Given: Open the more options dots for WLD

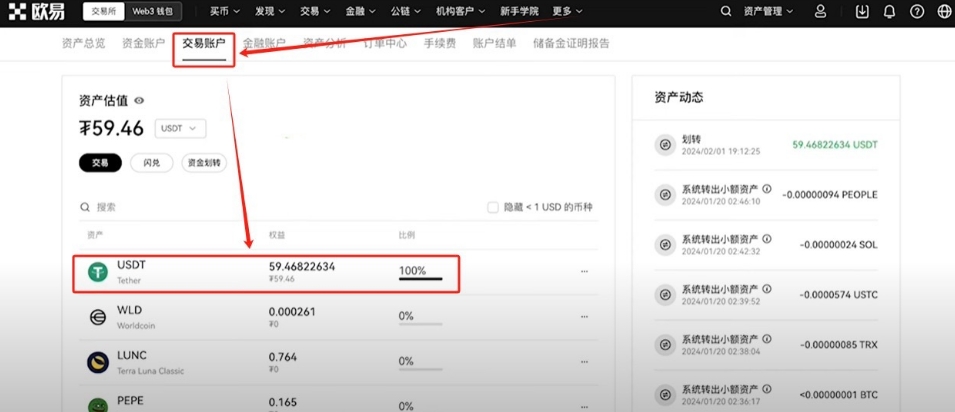Looking at the screenshot, I should click(x=585, y=317).
